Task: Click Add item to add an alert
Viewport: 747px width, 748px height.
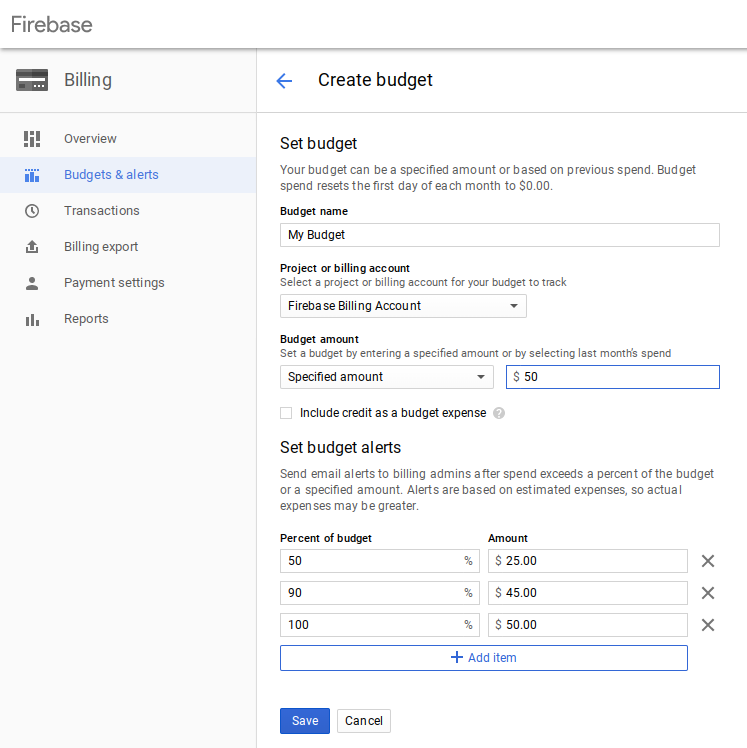Action: (x=484, y=658)
